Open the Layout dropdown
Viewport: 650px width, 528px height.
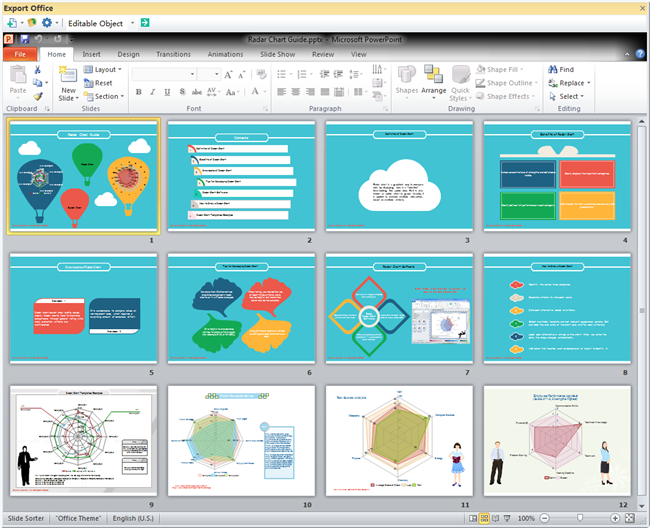point(103,70)
